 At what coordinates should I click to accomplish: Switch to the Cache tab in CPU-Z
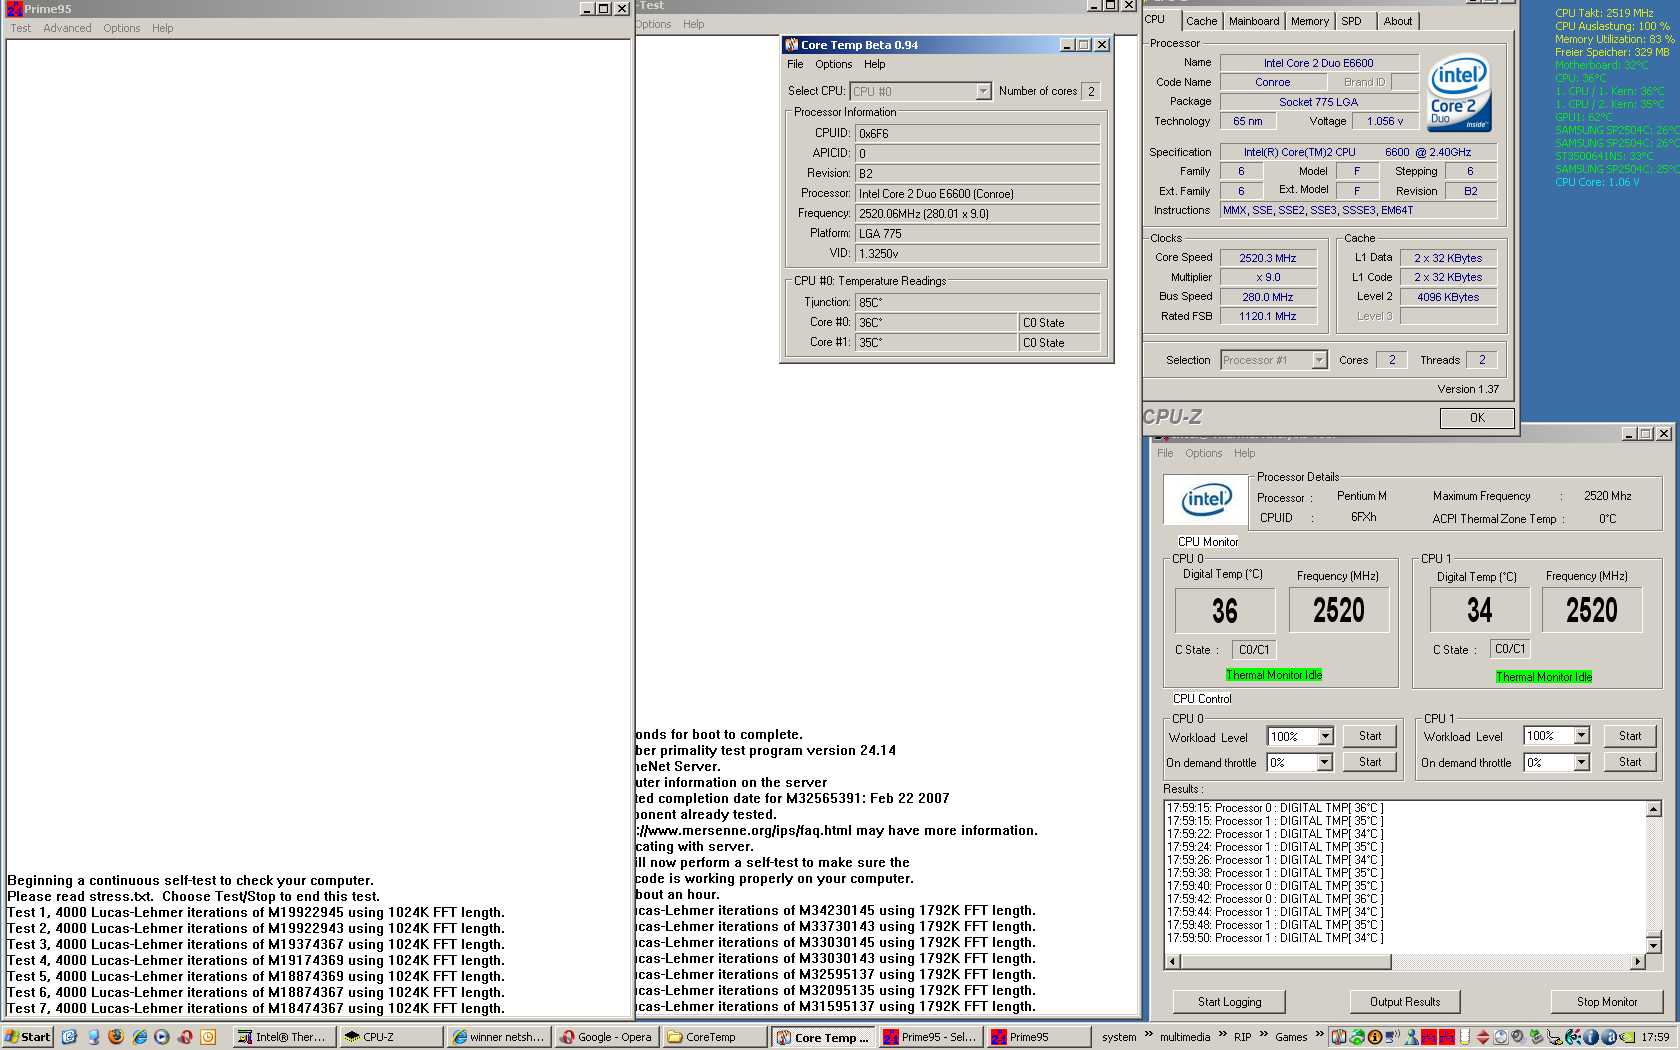pyautogui.click(x=1201, y=21)
